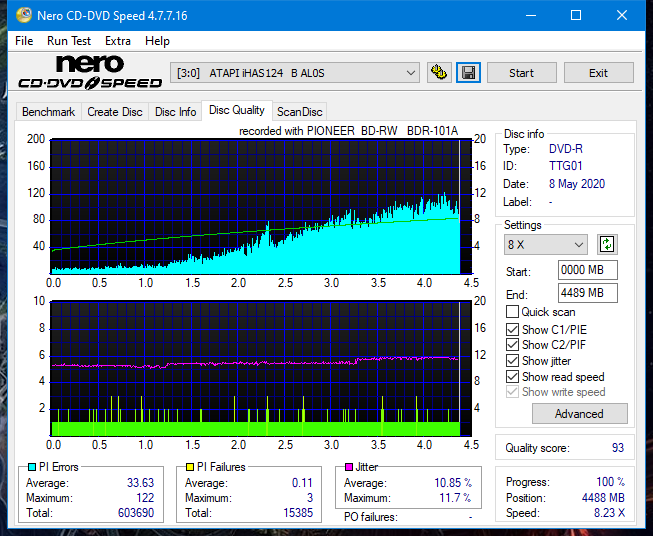
Task: Click the Position 4488 MB value
Action: (x=603, y=498)
